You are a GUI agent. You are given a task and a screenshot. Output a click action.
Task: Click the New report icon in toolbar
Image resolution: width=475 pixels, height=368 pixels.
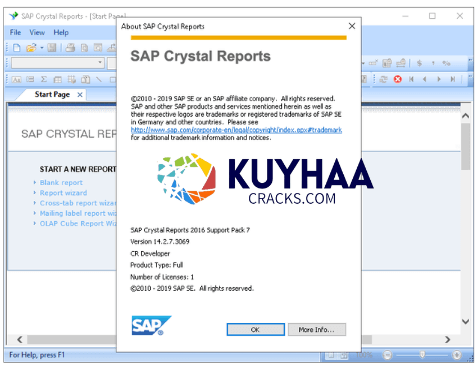tap(17, 48)
